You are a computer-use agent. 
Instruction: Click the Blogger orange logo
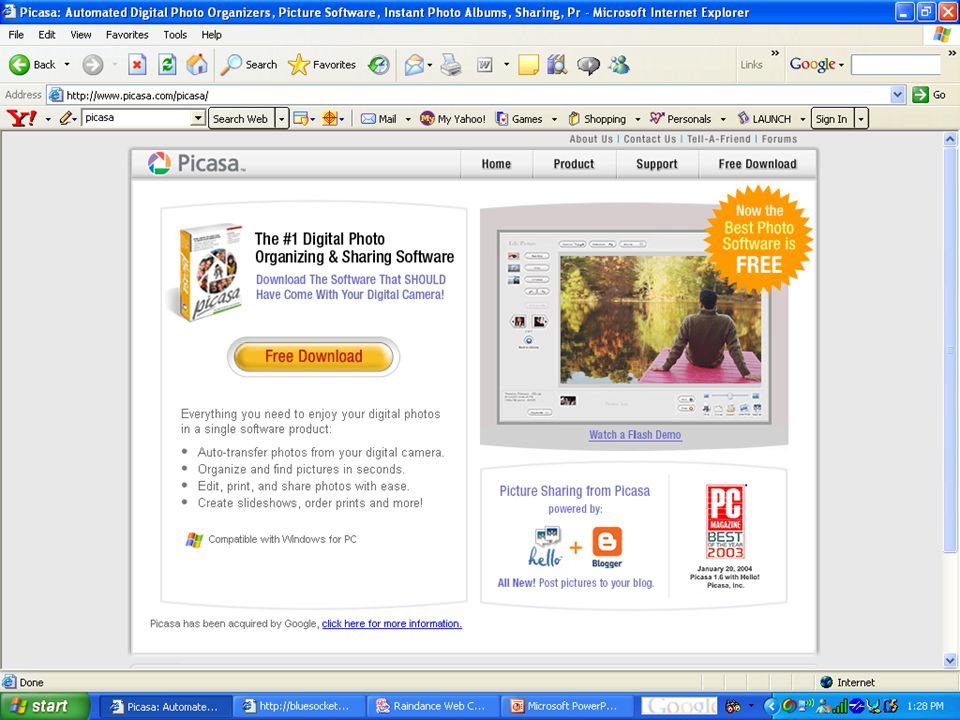[x=607, y=547]
